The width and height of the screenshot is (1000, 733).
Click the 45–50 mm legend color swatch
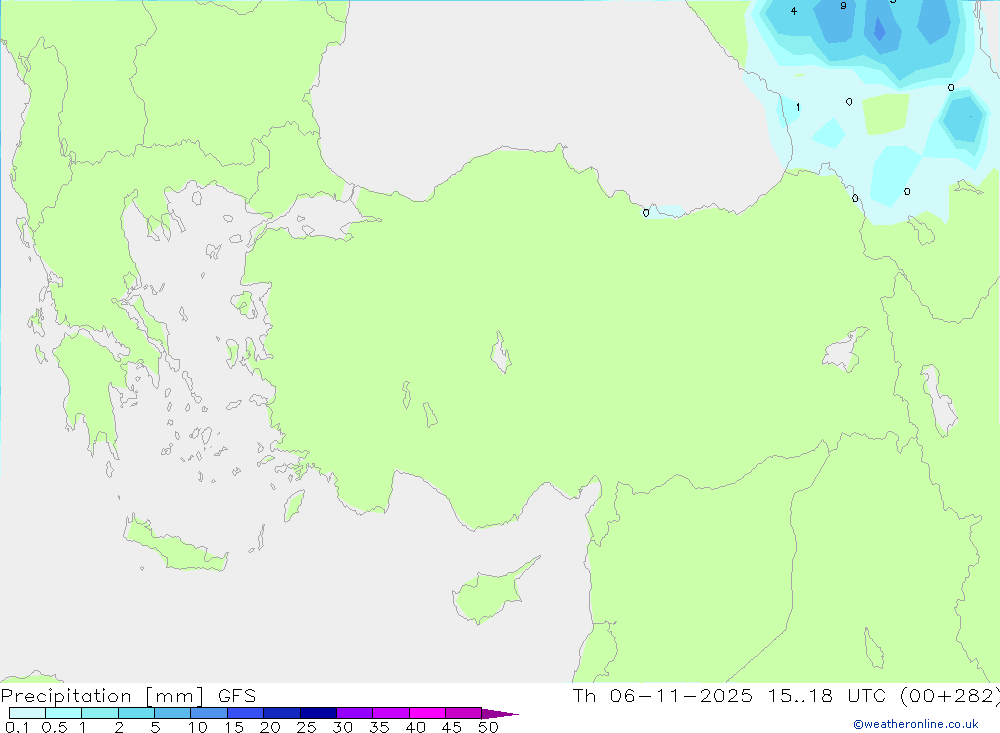click(x=464, y=713)
